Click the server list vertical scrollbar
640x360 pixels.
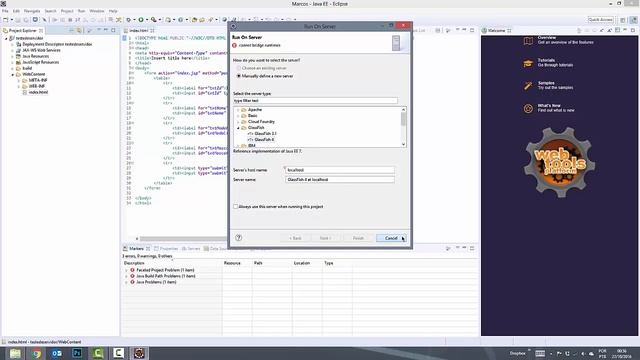pos(403,127)
